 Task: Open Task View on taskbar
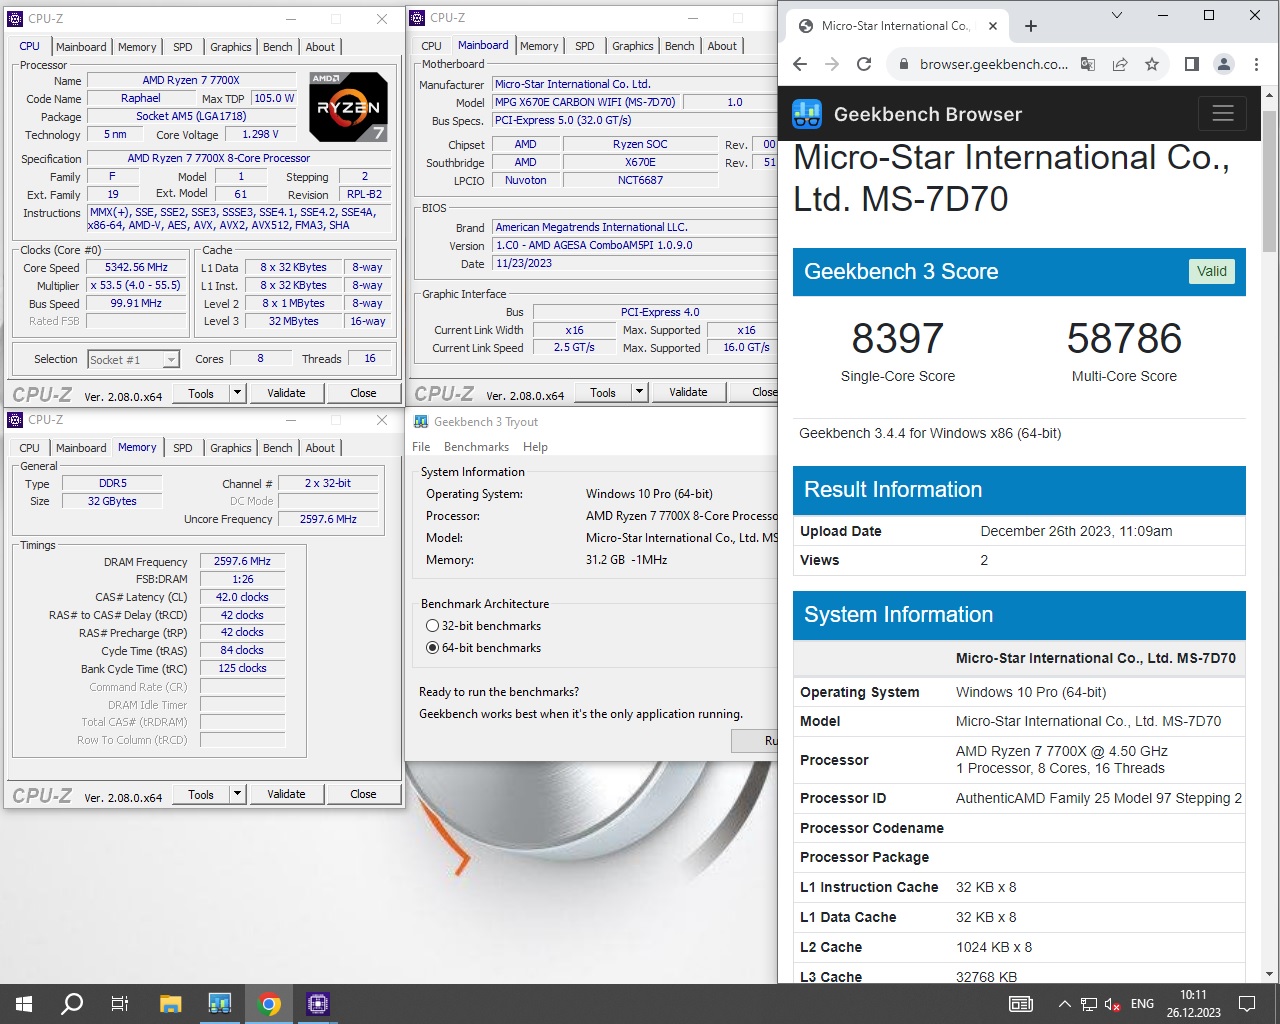point(120,1004)
